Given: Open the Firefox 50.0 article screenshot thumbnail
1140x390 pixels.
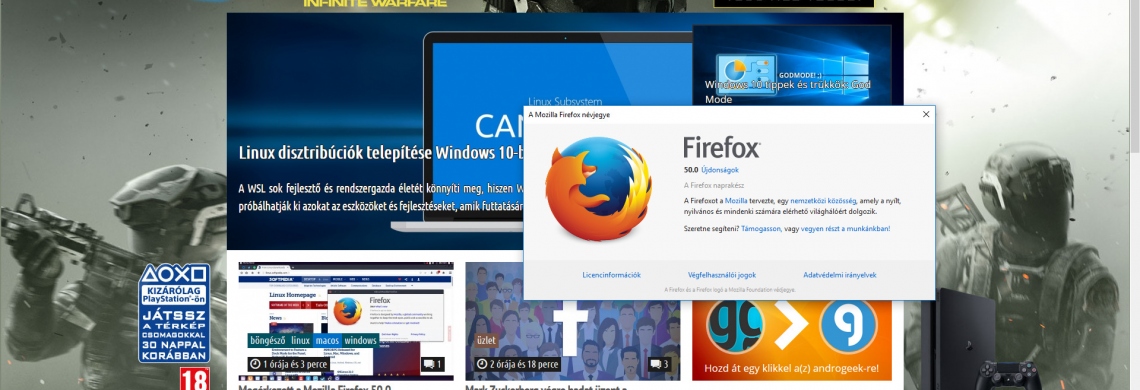Looking at the screenshot, I should (x=346, y=321).
